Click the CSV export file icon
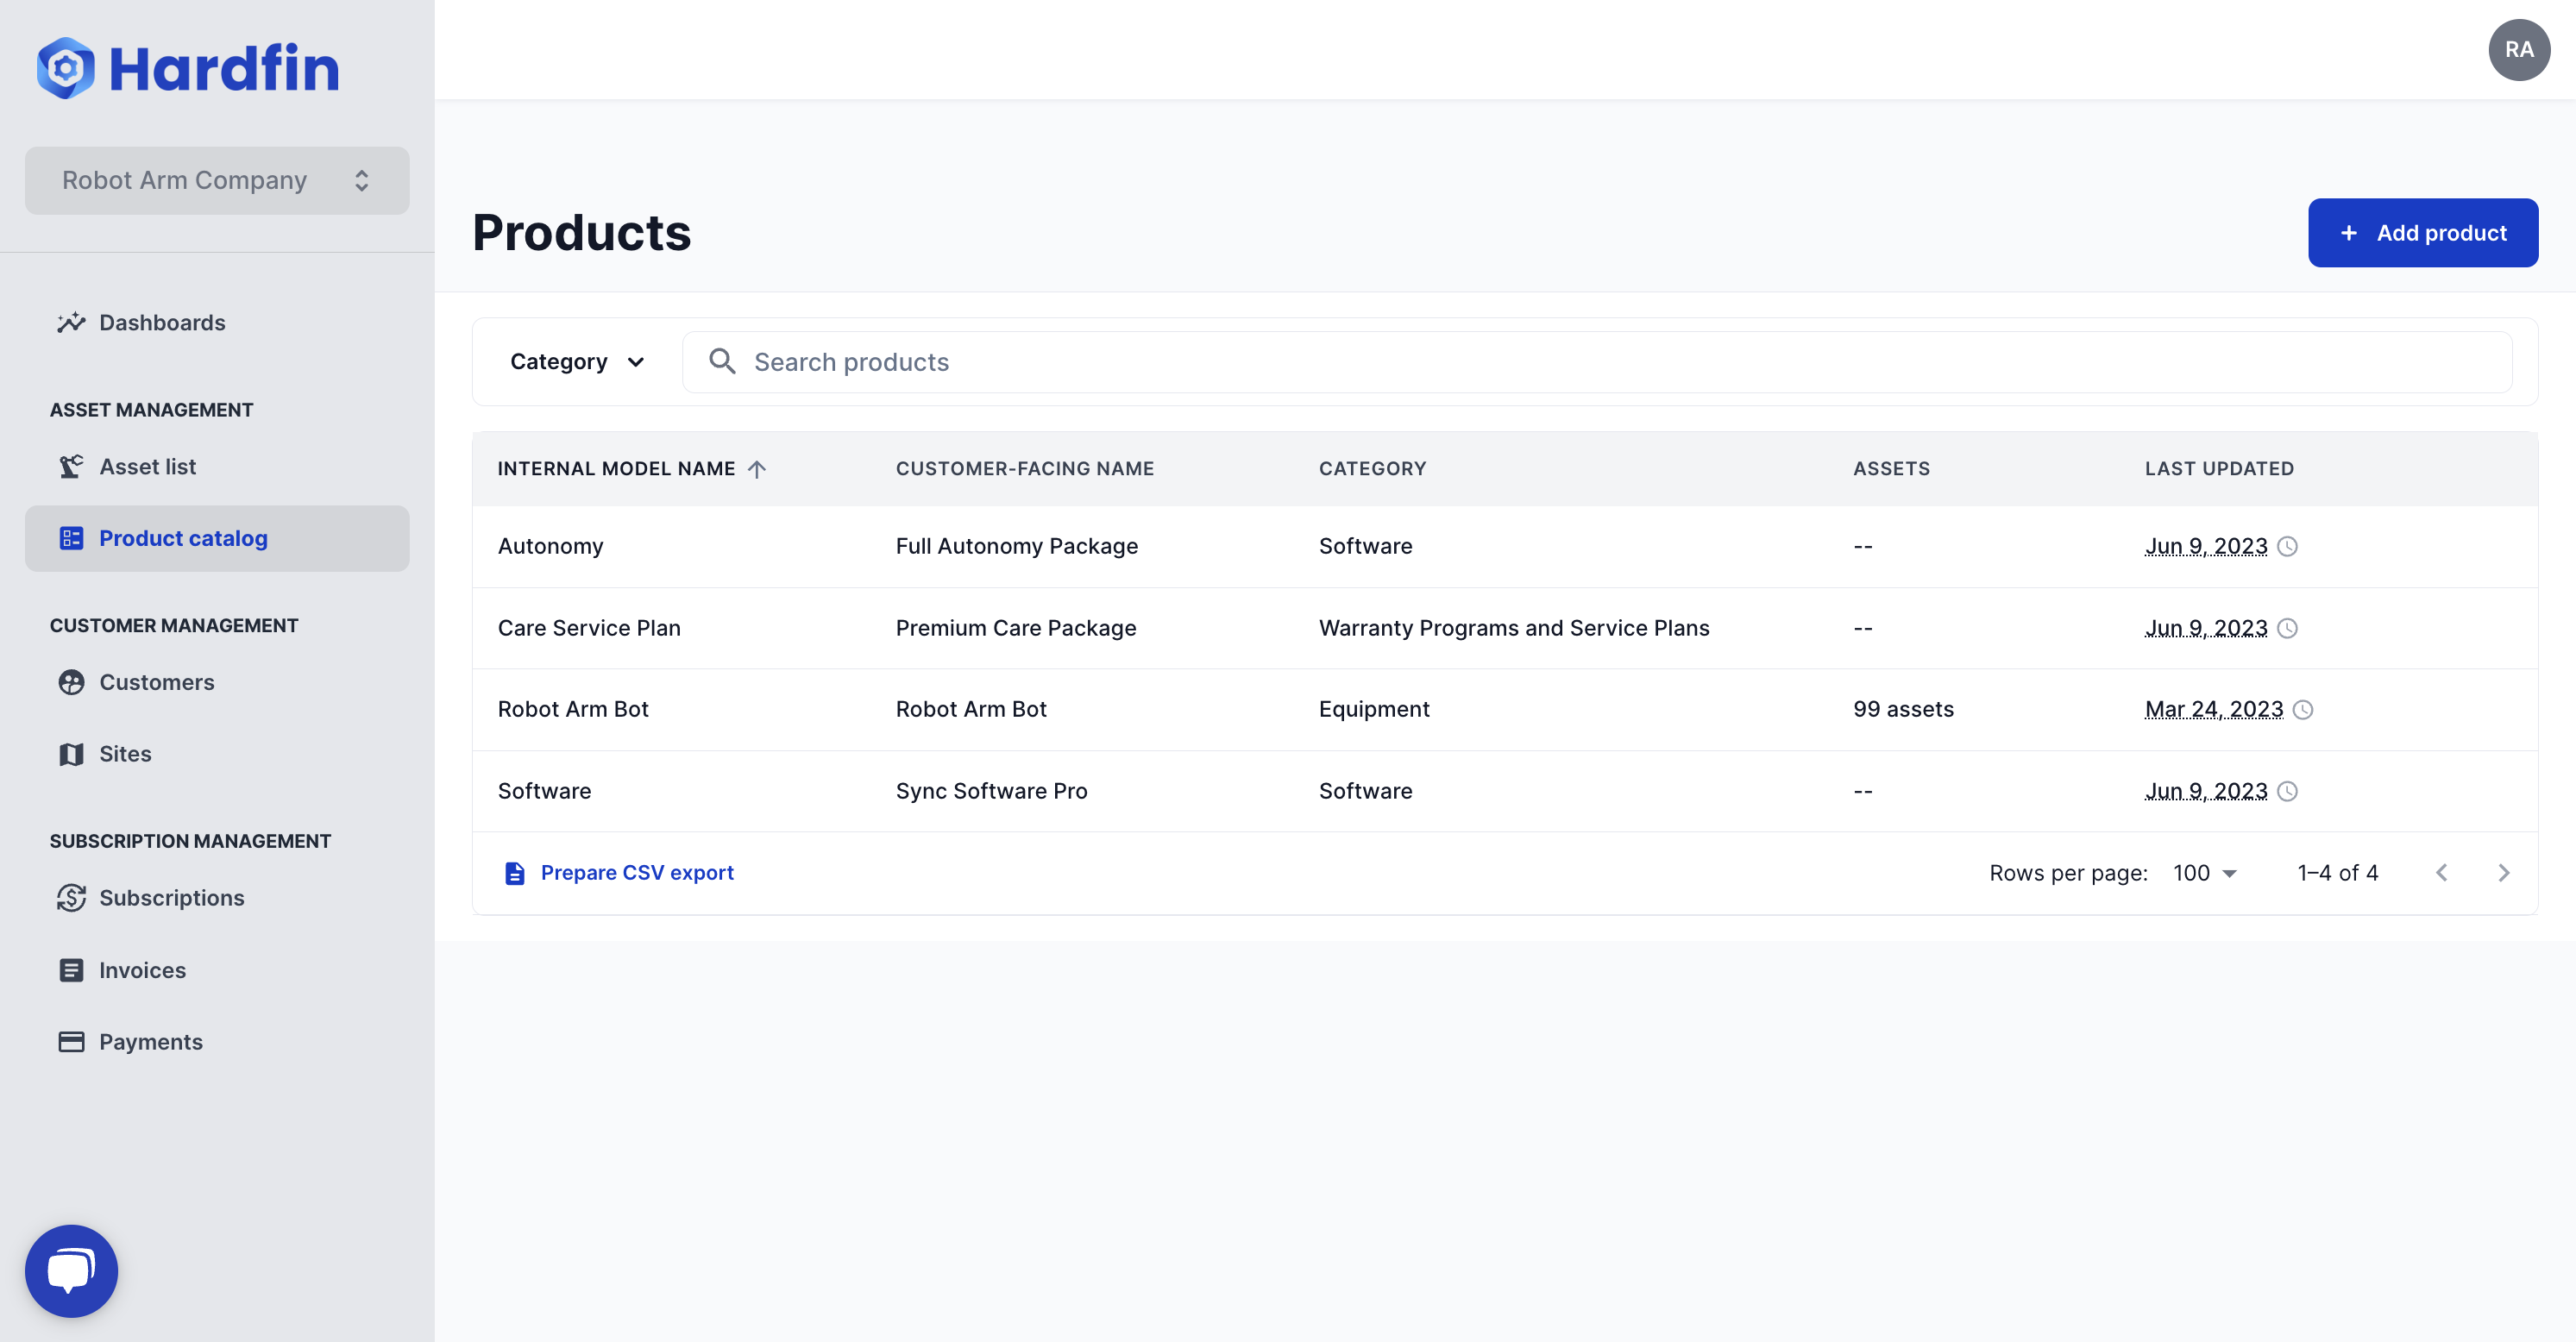This screenshot has width=2576, height=1342. coord(515,873)
